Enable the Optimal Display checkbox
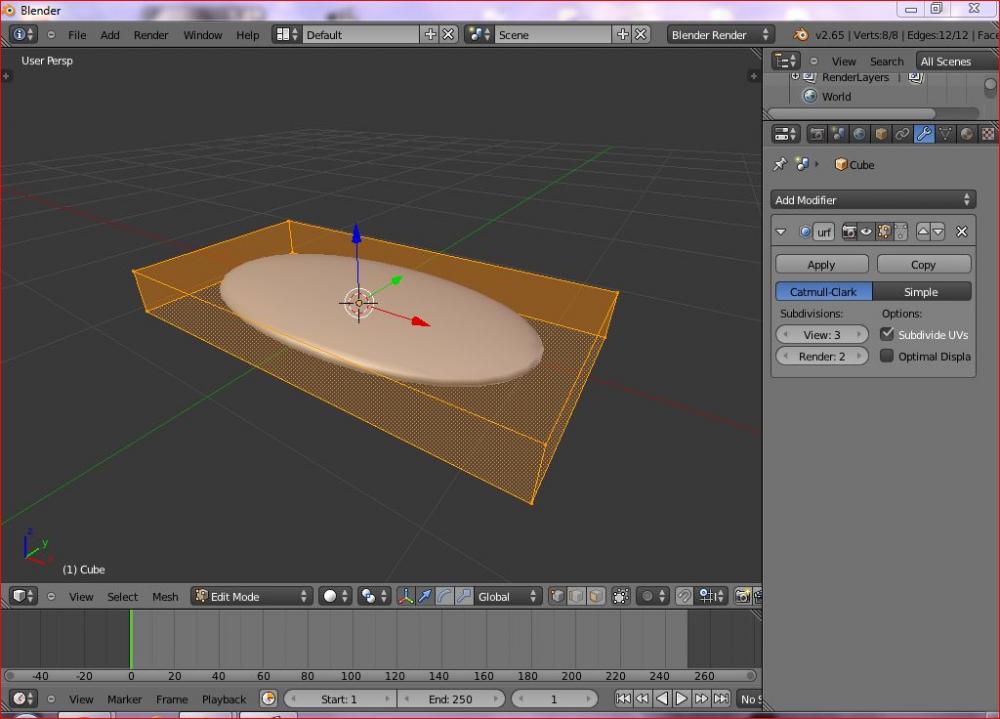Screen dimensions: 1000x719 click(887, 356)
